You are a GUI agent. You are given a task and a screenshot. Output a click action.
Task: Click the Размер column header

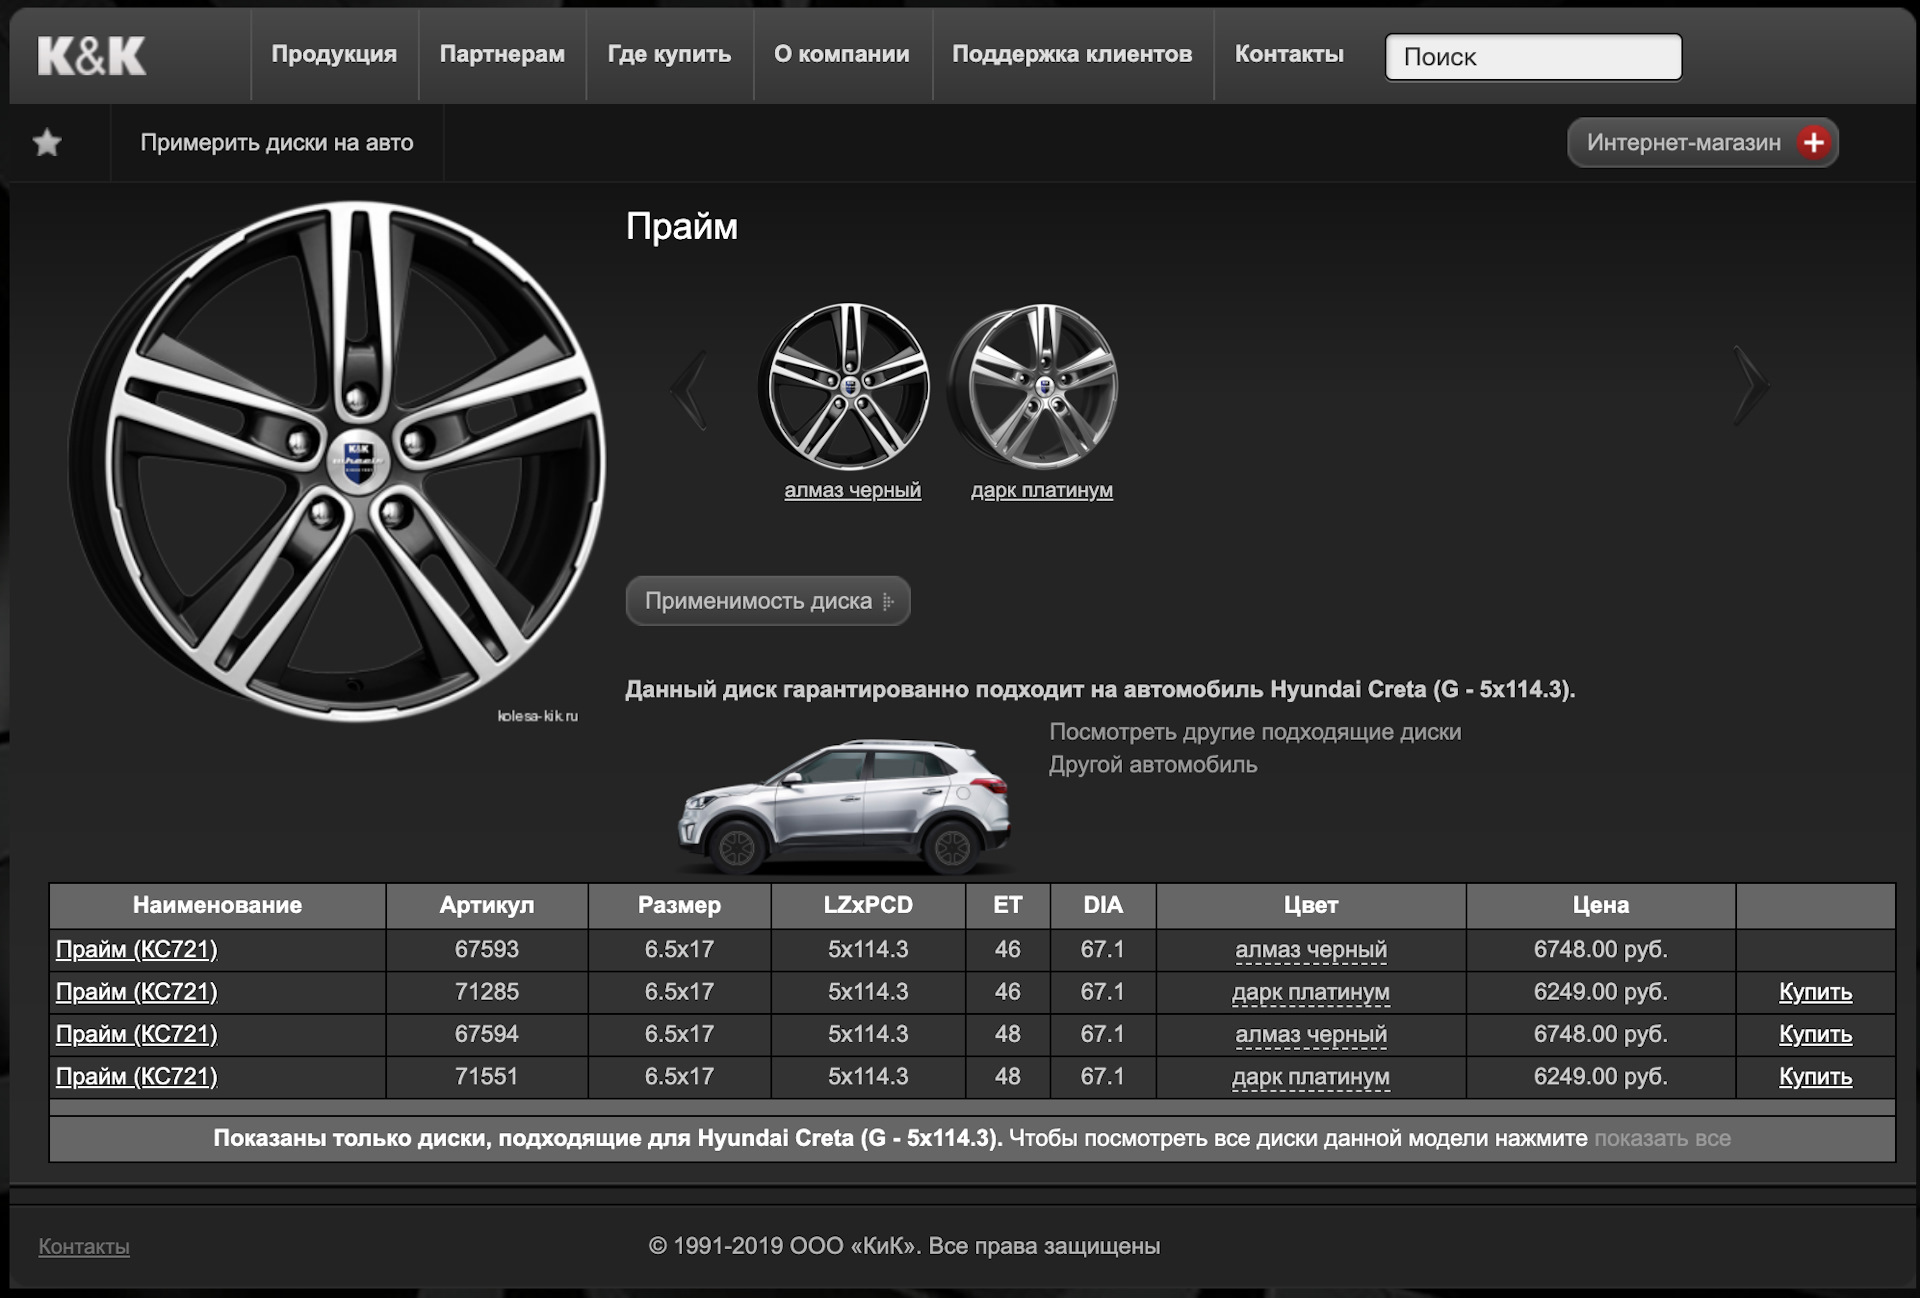tap(679, 905)
